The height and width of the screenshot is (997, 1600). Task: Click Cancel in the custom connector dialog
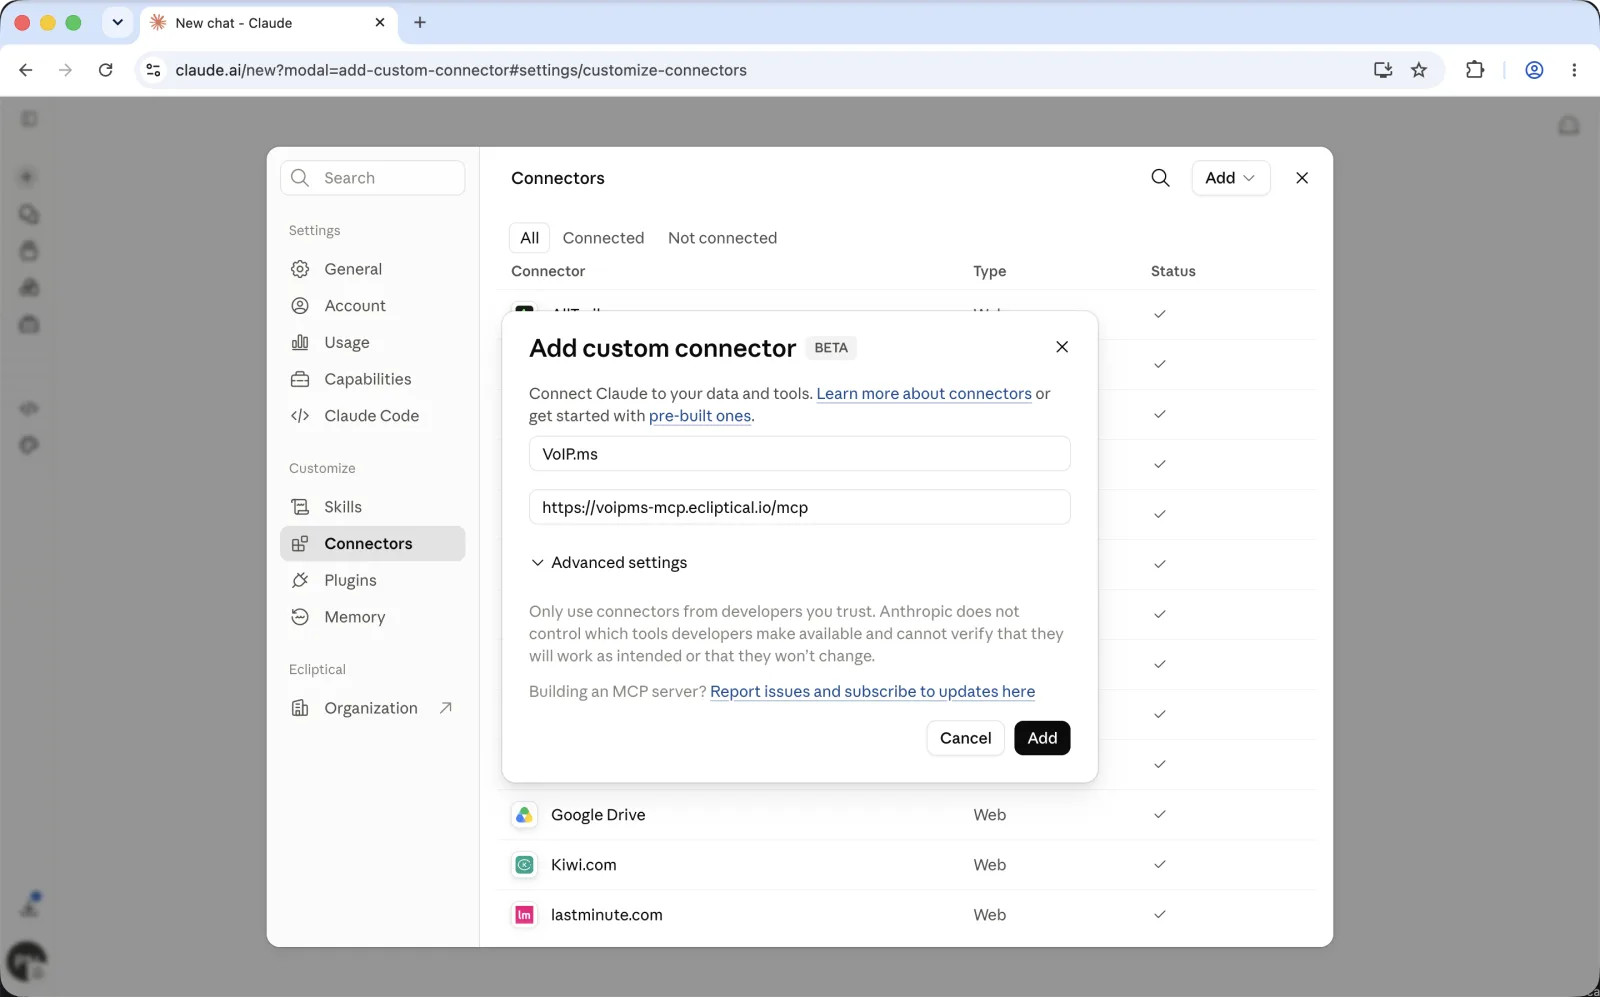click(x=965, y=738)
